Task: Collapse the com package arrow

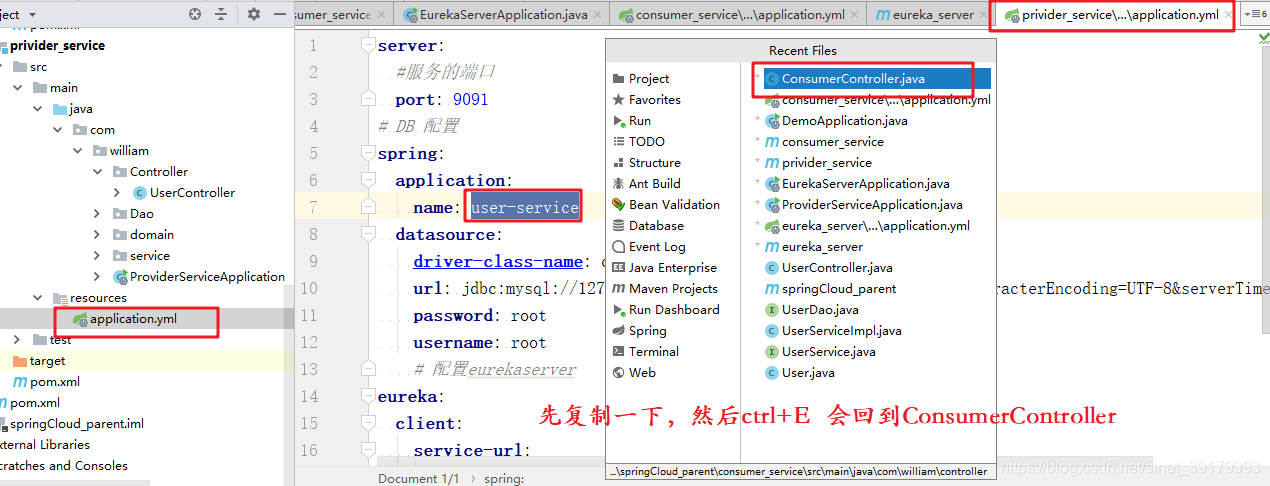Action: [58, 130]
